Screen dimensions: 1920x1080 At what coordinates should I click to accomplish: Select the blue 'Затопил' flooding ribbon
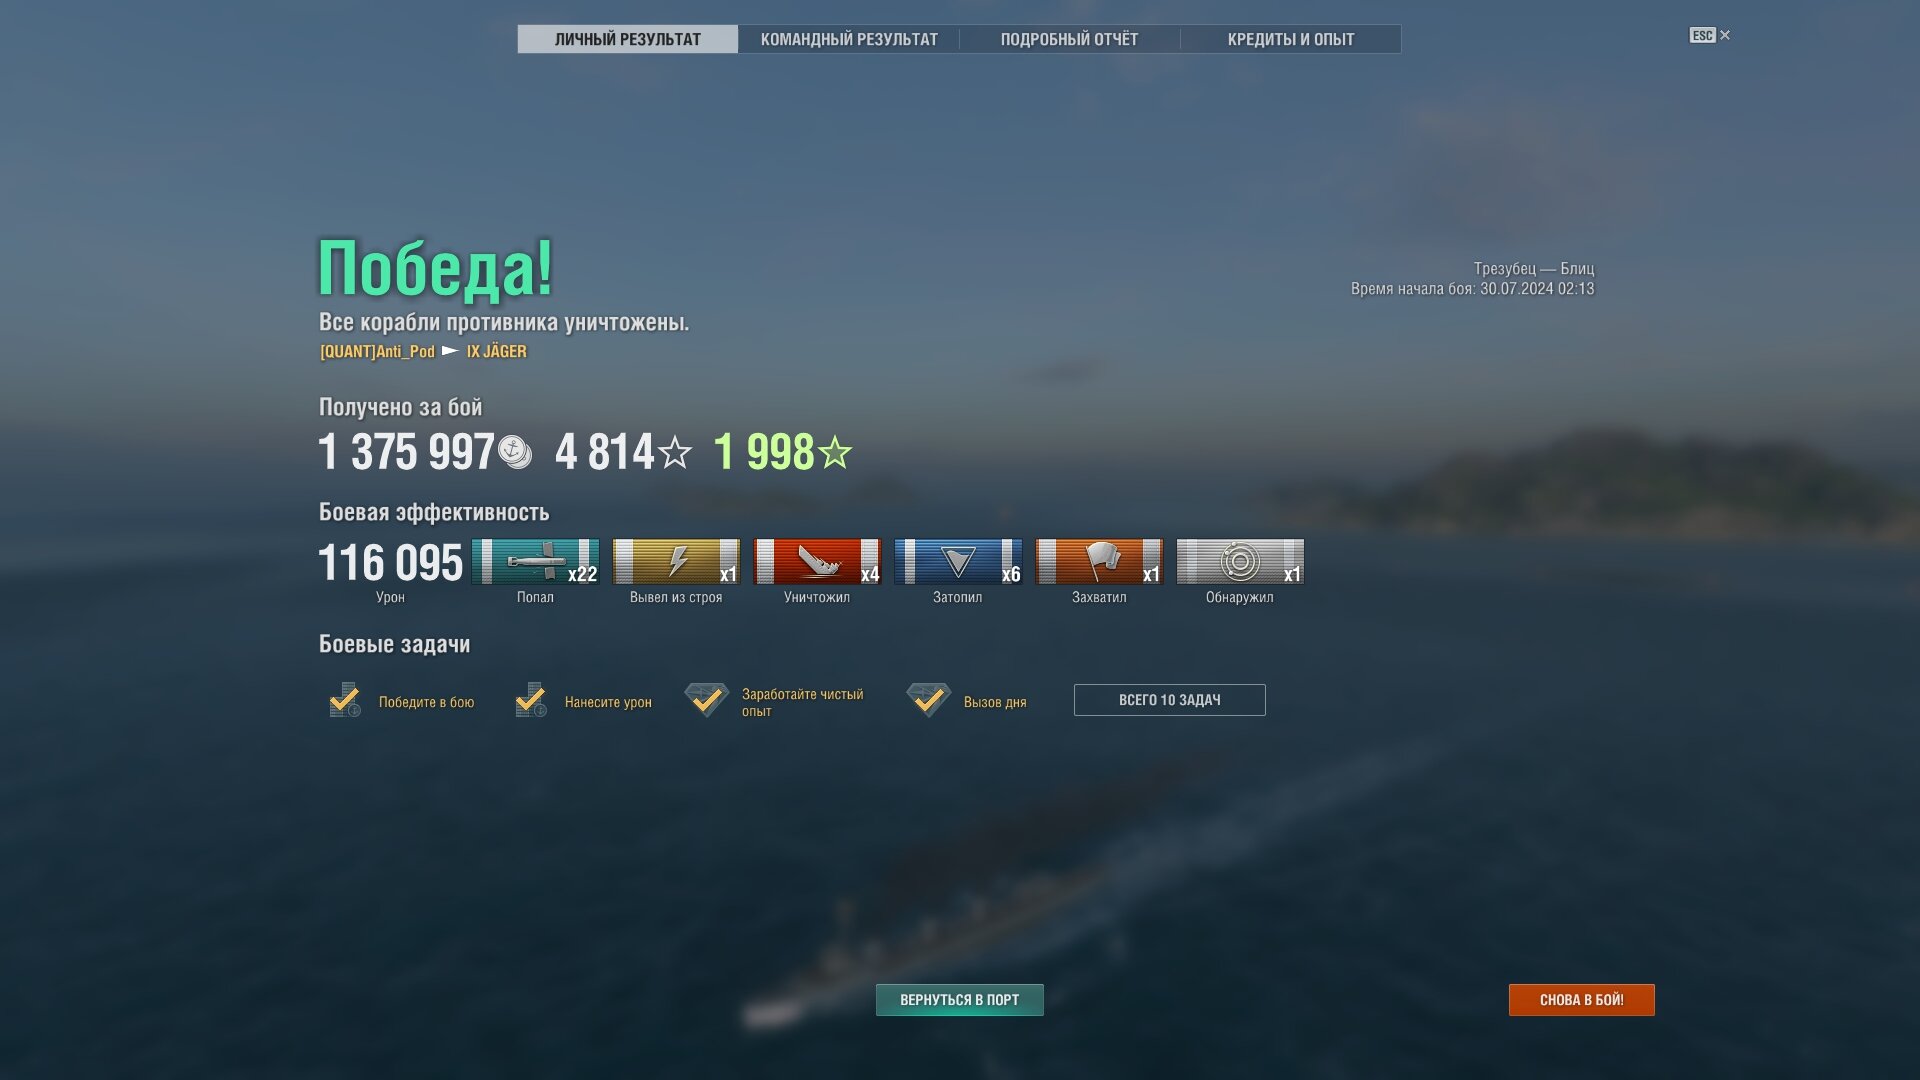click(x=958, y=561)
